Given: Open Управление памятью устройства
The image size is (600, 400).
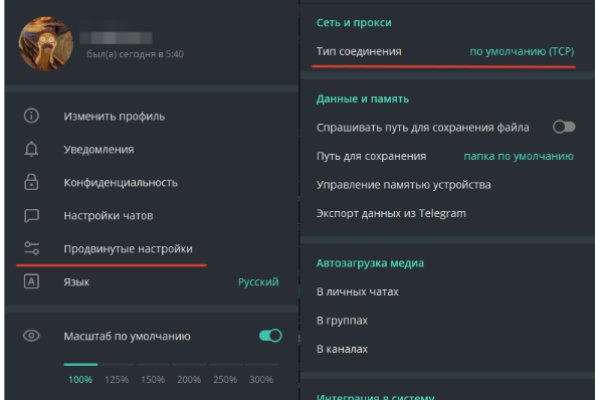Looking at the screenshot, I should click(403, 184).
